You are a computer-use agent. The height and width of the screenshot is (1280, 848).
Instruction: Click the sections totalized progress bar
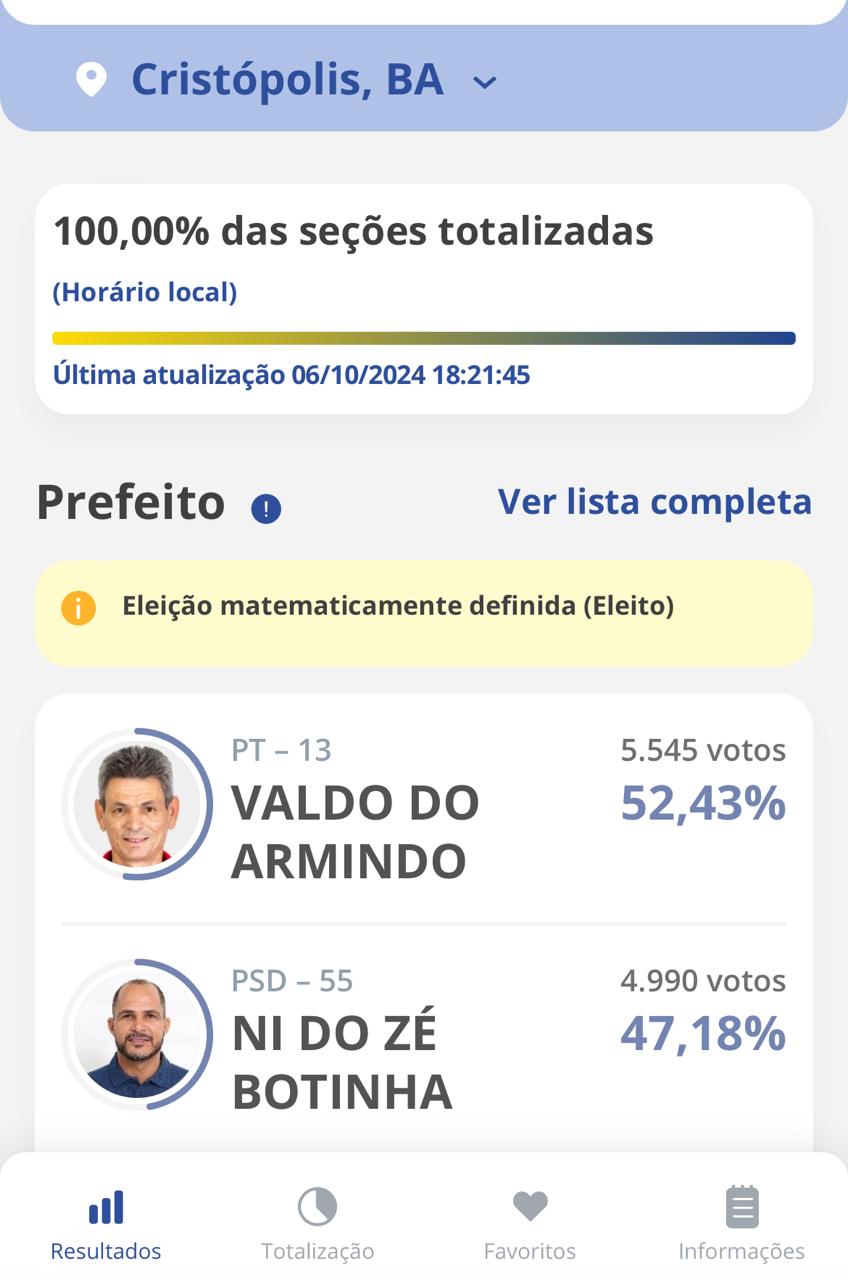[424, 338]
